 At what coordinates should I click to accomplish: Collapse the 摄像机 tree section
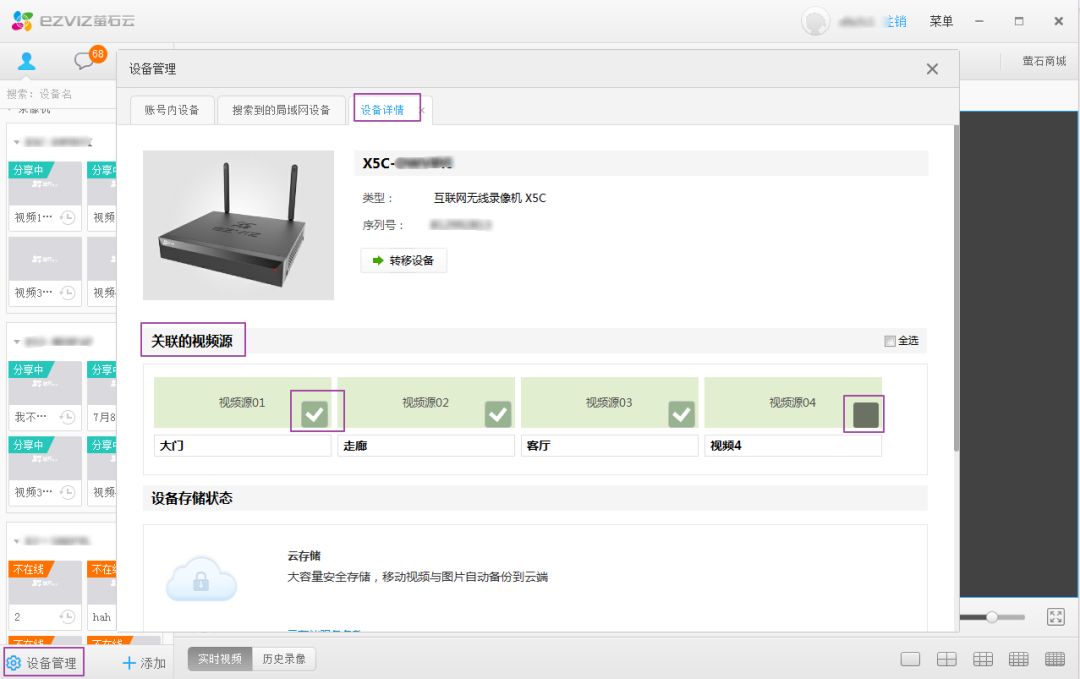11,109
